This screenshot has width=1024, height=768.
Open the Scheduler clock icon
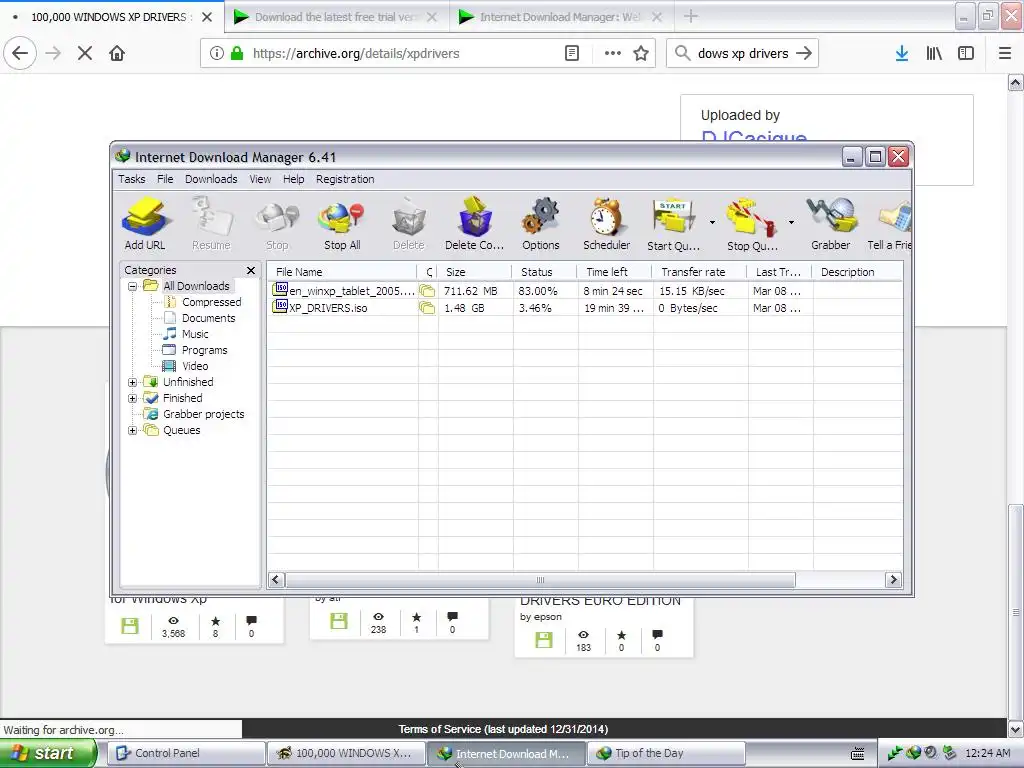pos(607,224)
